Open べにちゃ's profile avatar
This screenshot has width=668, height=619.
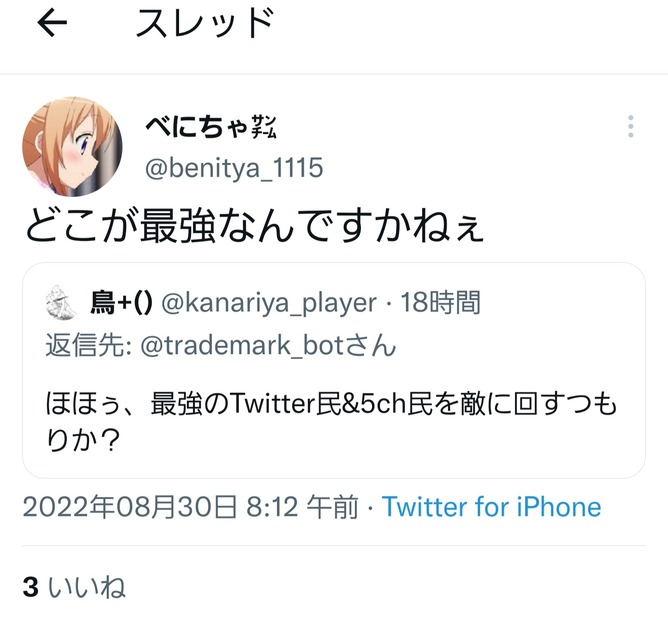pyautogui.click(x=72, y=146)
